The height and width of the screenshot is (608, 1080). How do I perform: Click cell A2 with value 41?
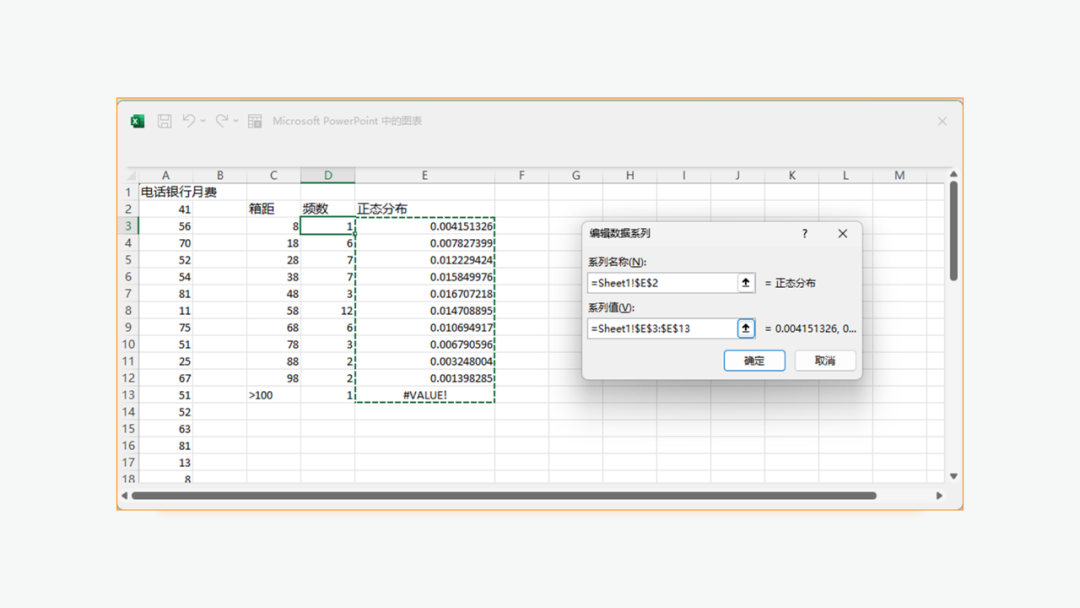click(x=165, y=209)
